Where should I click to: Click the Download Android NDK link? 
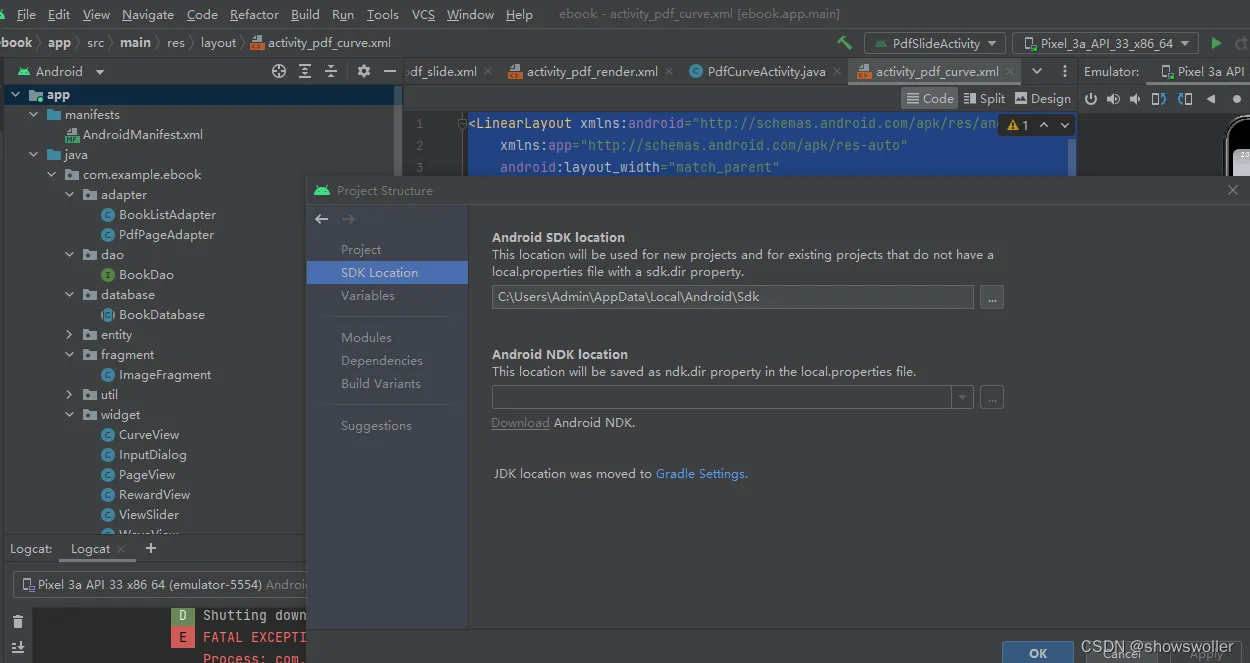(x=520, y=423)
